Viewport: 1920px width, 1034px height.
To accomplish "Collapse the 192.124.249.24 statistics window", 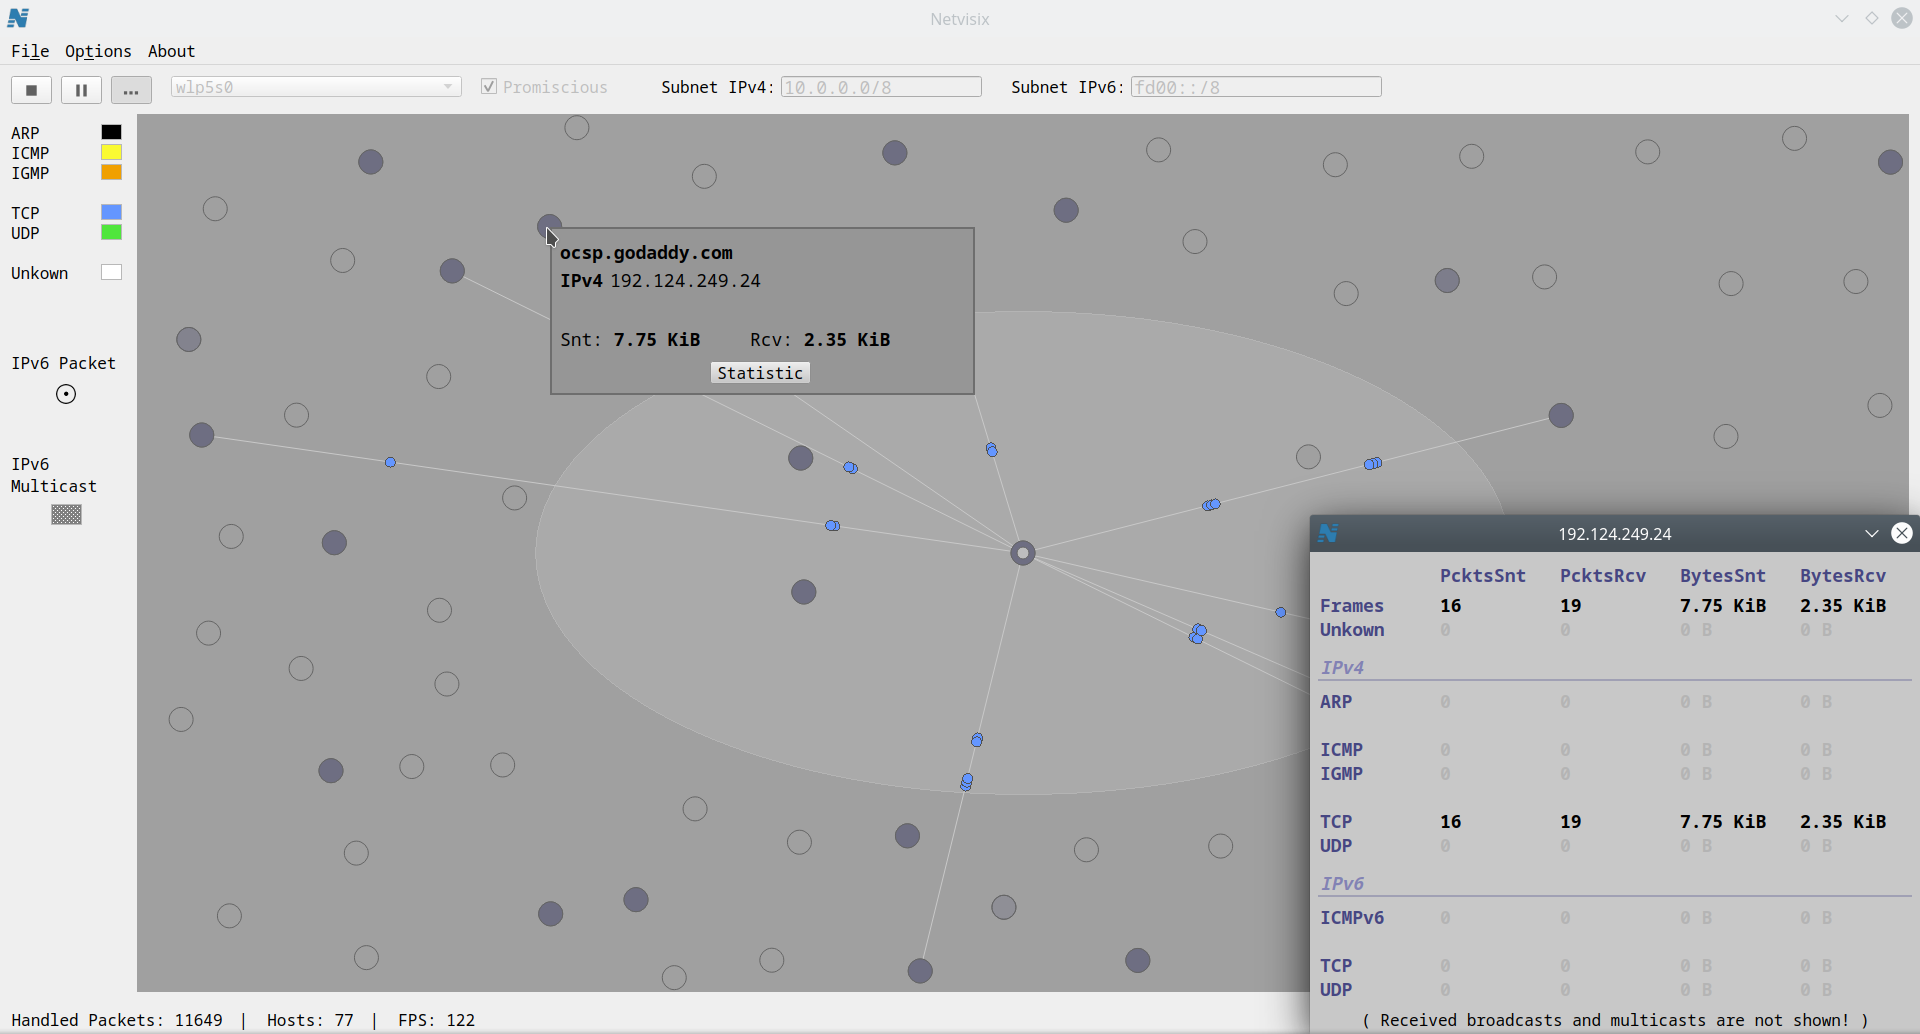I will (1871, 533).
